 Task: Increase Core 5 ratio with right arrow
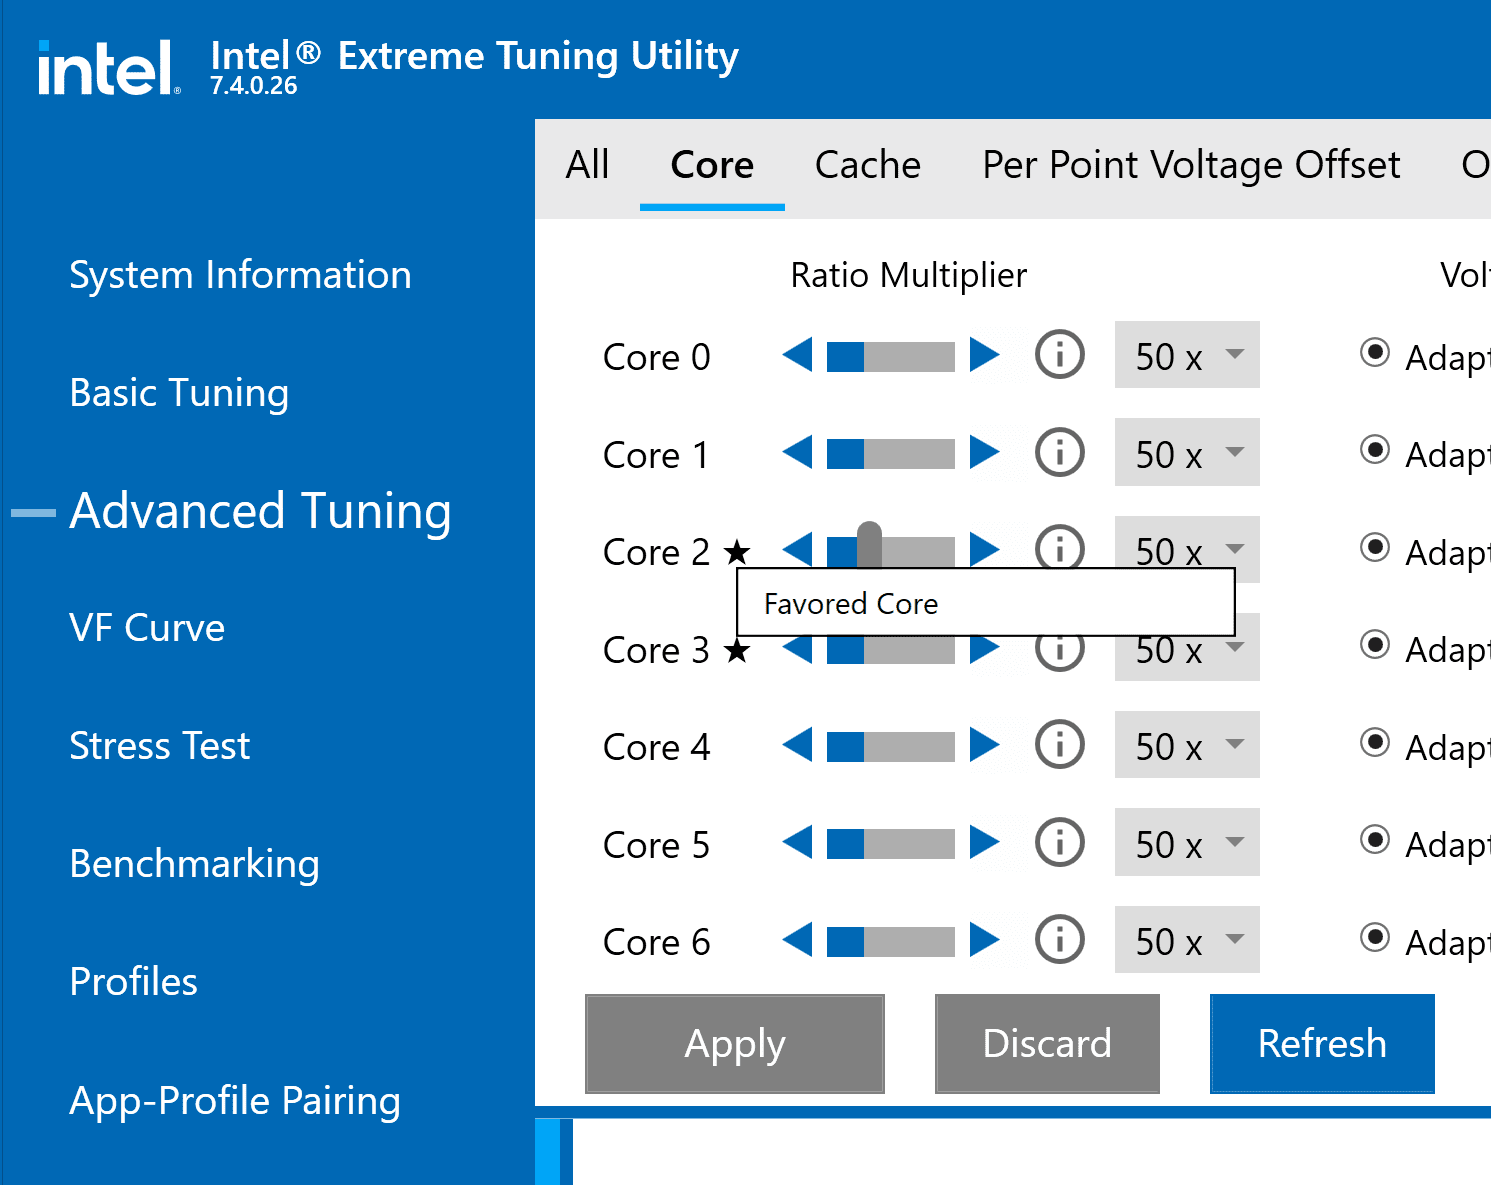coord(985,843)
